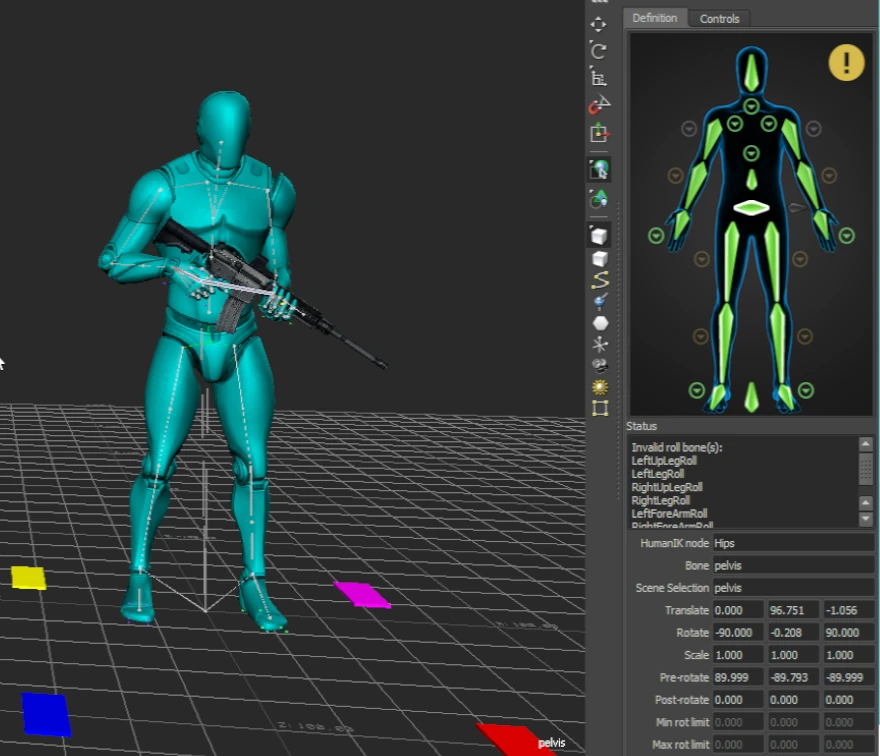
Task: Open the Definition tab
Action: click(x=655, y=18)
